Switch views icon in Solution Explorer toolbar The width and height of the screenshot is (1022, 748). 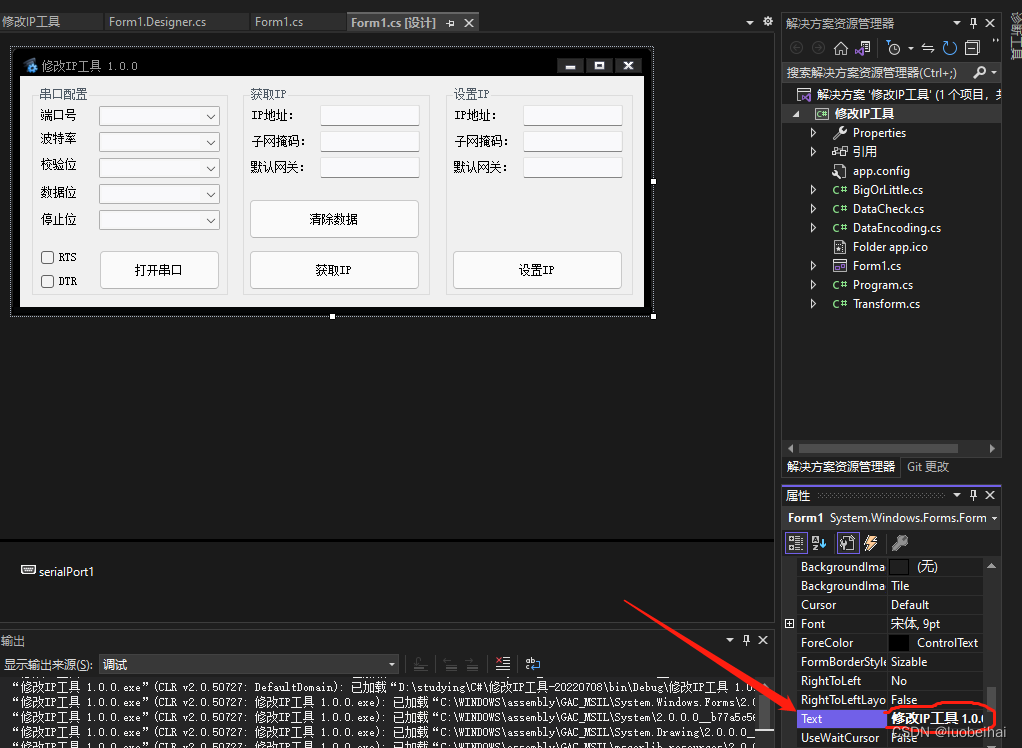(x=863, y=48)
